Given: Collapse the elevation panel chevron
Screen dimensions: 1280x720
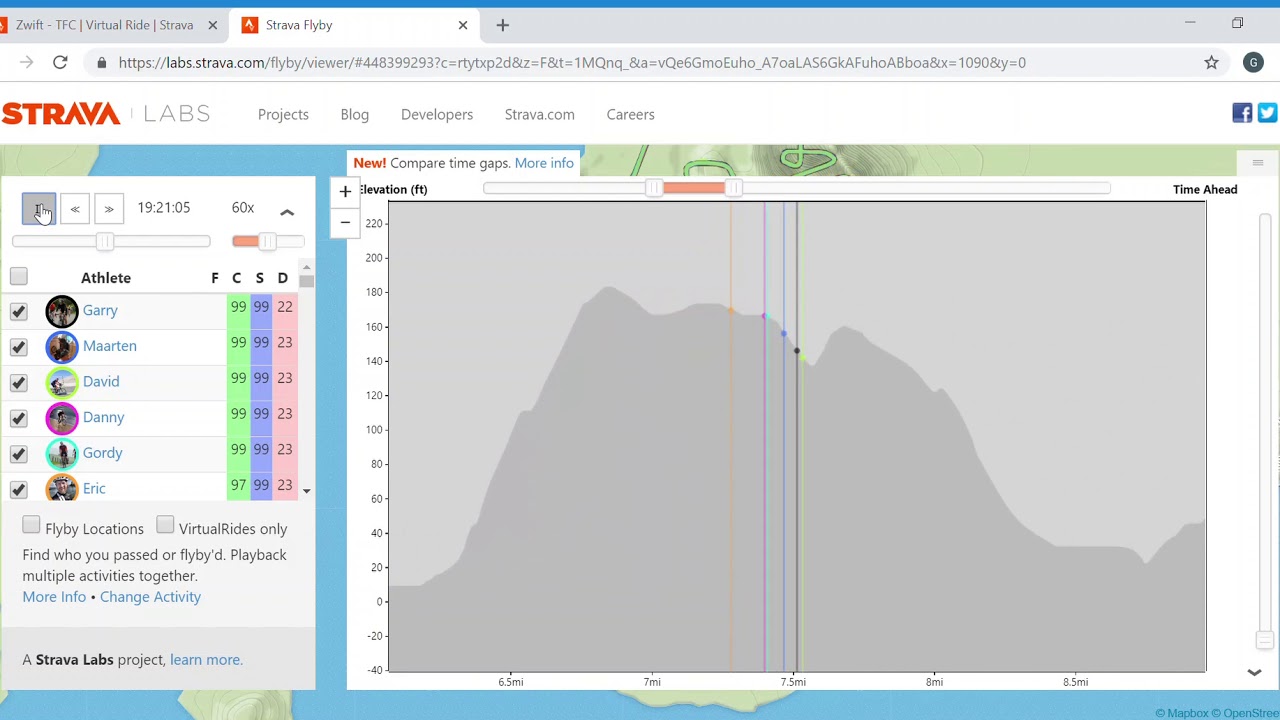Looking at the screenshot, I should [x=1254, y=673].
